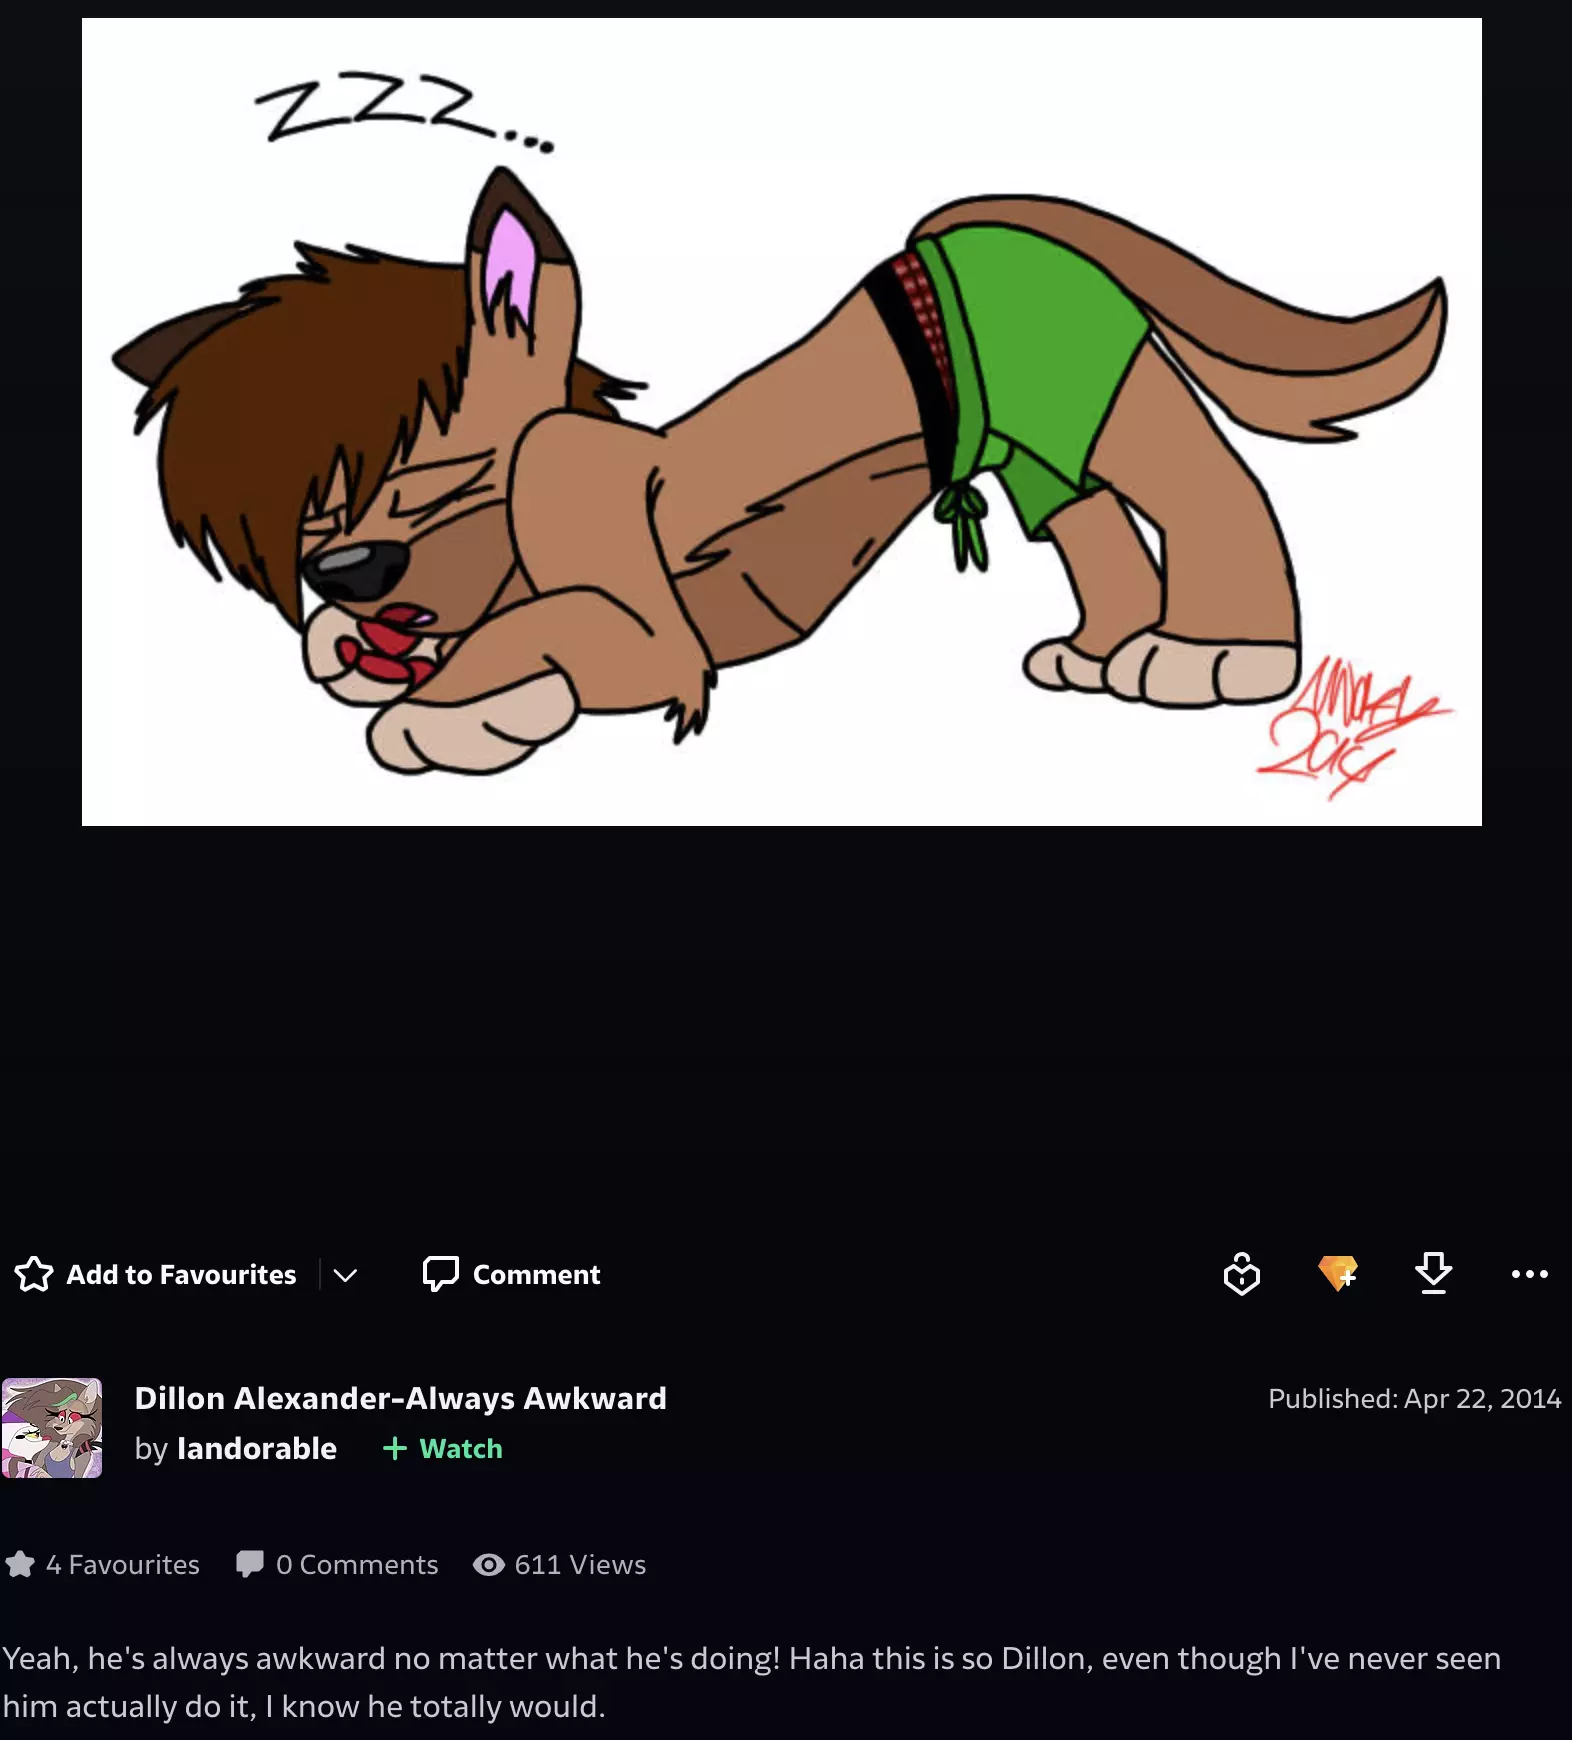Toggle Watch for artist landorable

[442, 1448]
